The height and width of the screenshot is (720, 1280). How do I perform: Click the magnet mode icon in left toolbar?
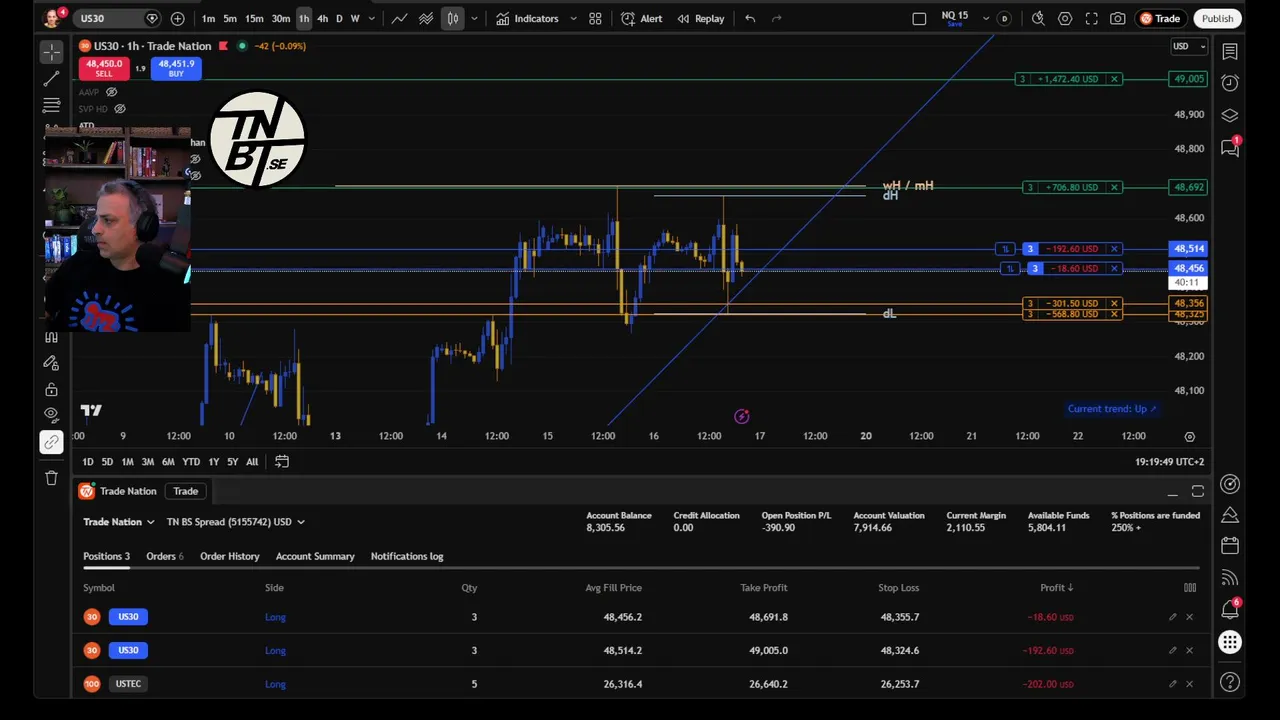52,337
